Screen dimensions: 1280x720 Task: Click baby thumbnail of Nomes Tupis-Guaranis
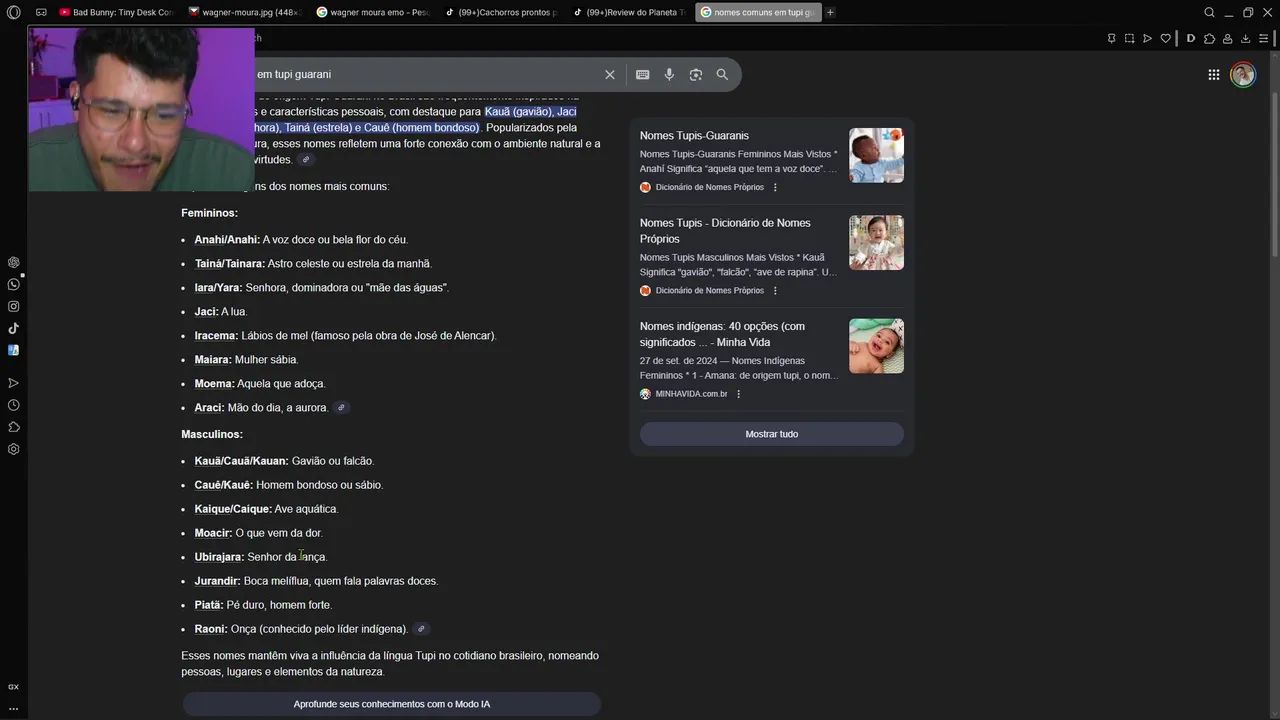[x=876, y=155]
